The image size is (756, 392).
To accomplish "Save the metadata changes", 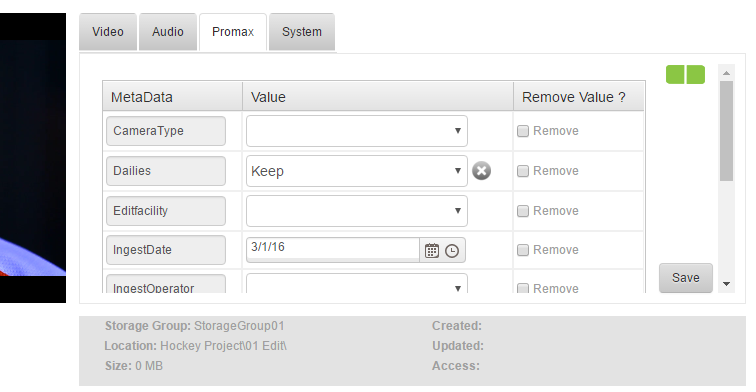I will 686,278.
